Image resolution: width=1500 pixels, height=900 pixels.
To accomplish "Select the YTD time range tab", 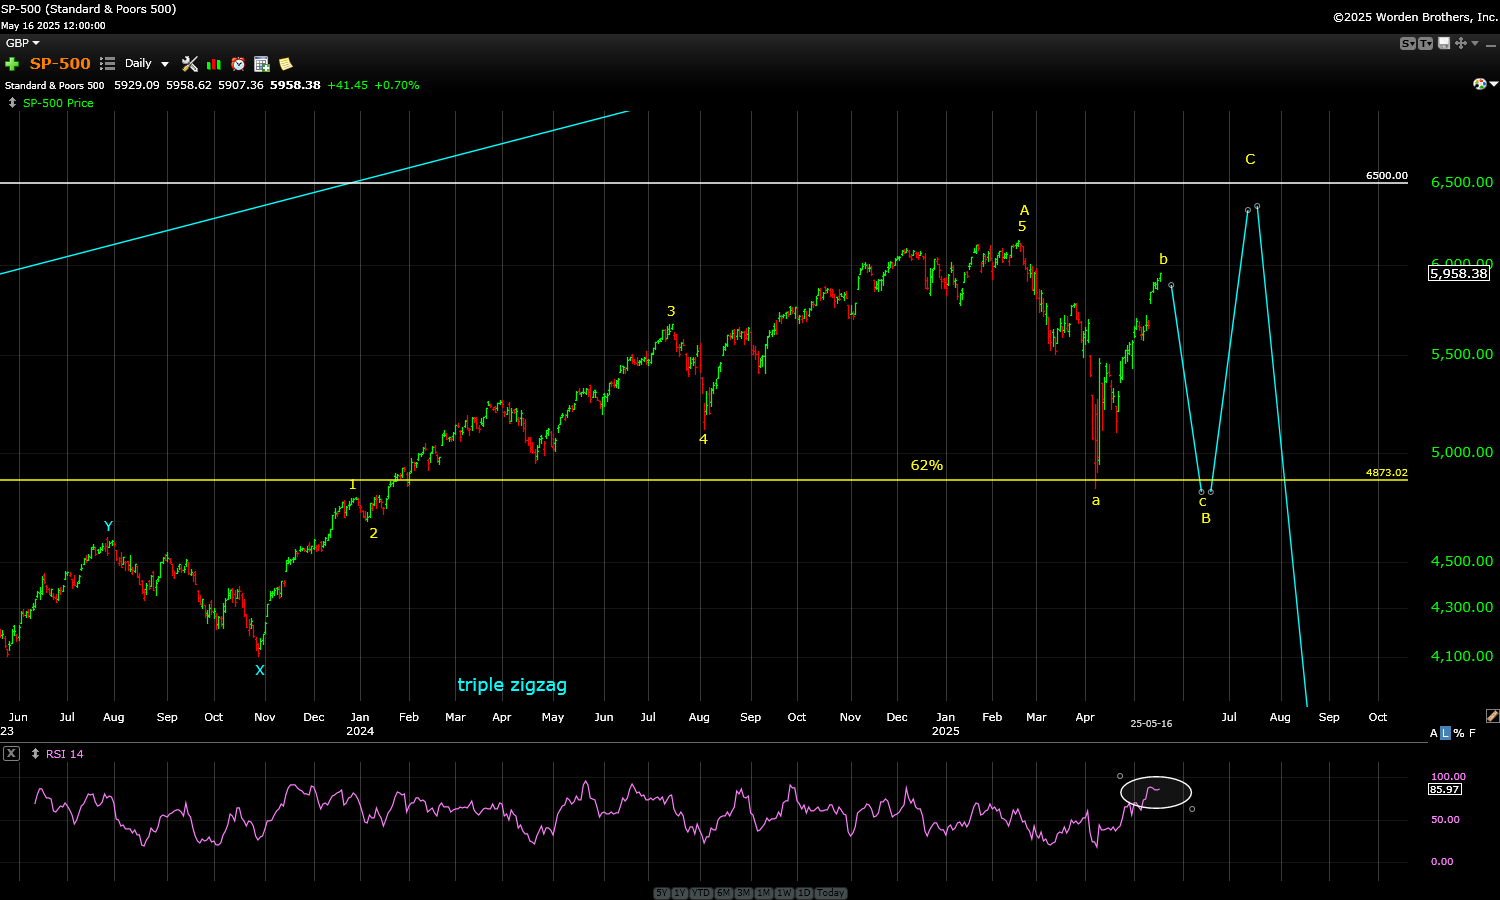I will (700, 893).
